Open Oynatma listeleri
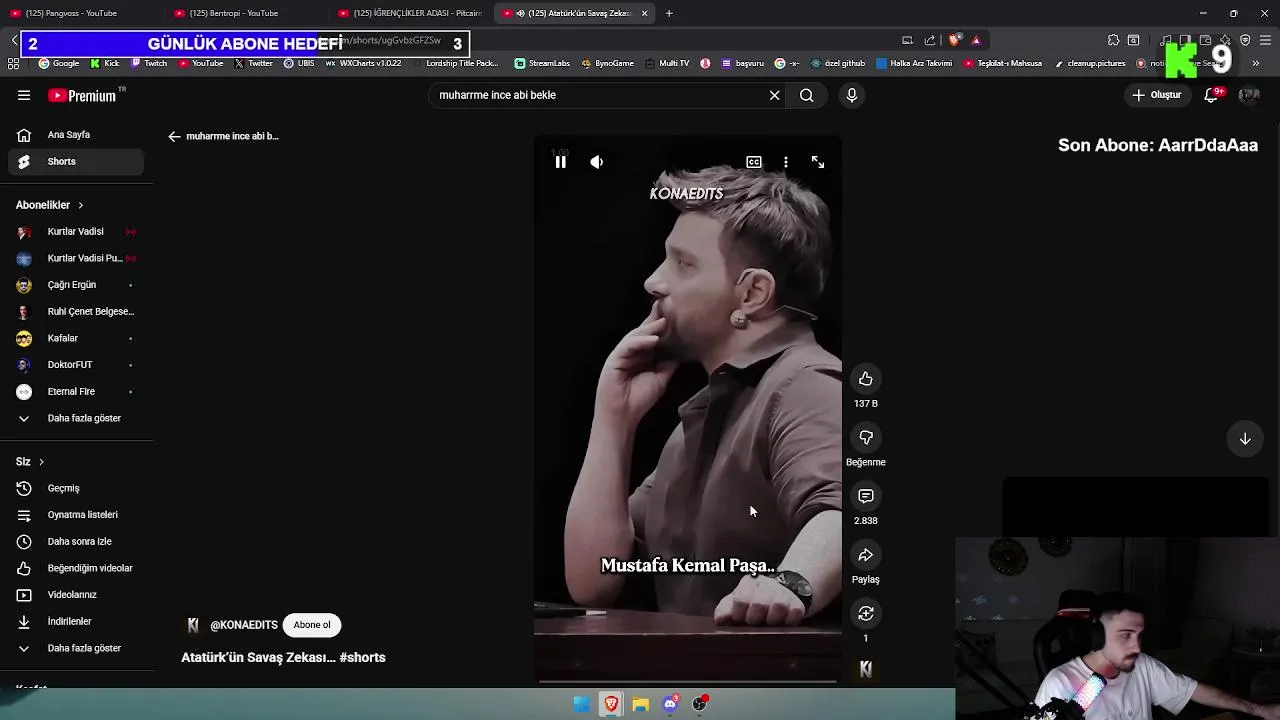Viewport: 1280px width, 720px height. coord(76,515)
